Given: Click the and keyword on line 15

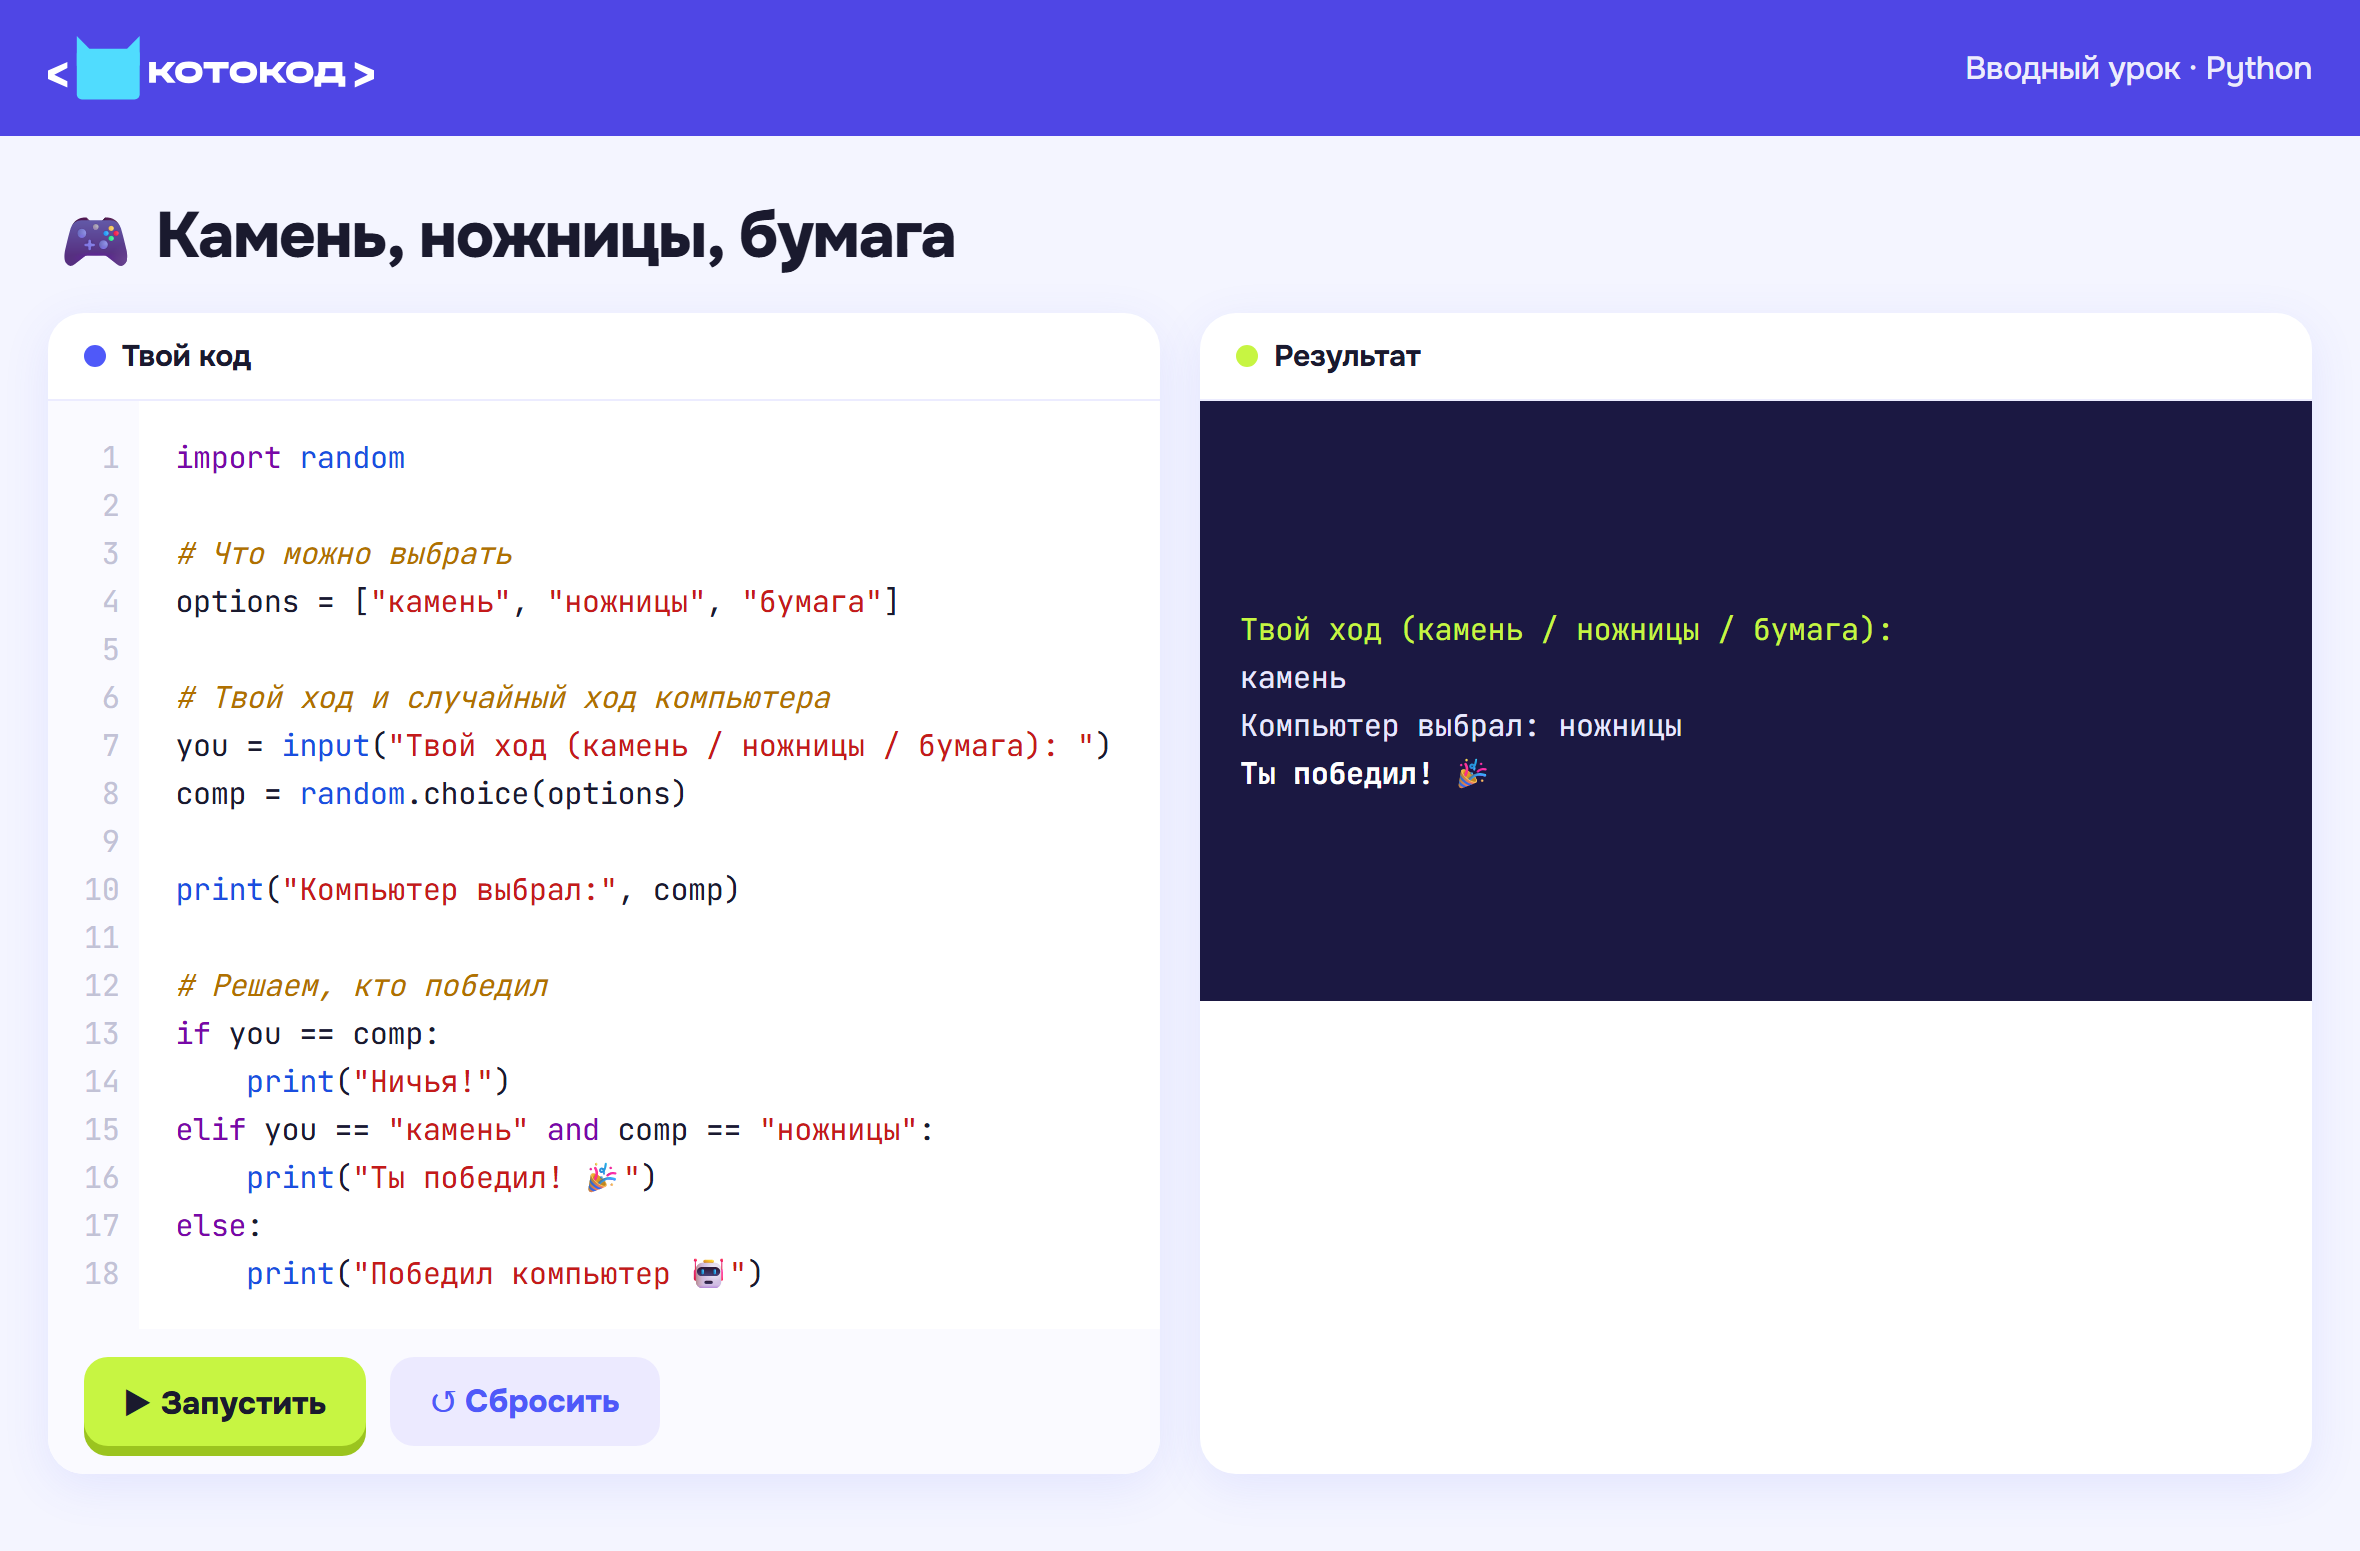Looking at the screenshot, I should [x=573, y=1129].
